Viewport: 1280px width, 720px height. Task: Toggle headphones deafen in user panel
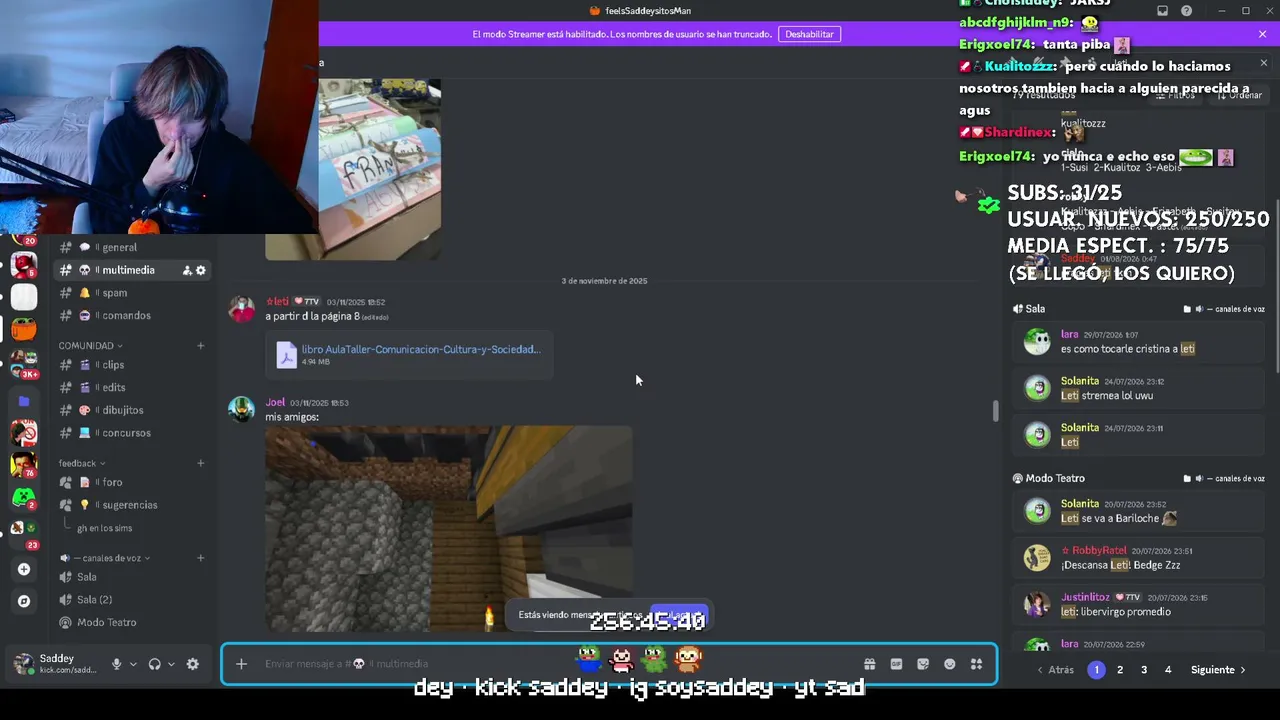(x=154, y=664)
